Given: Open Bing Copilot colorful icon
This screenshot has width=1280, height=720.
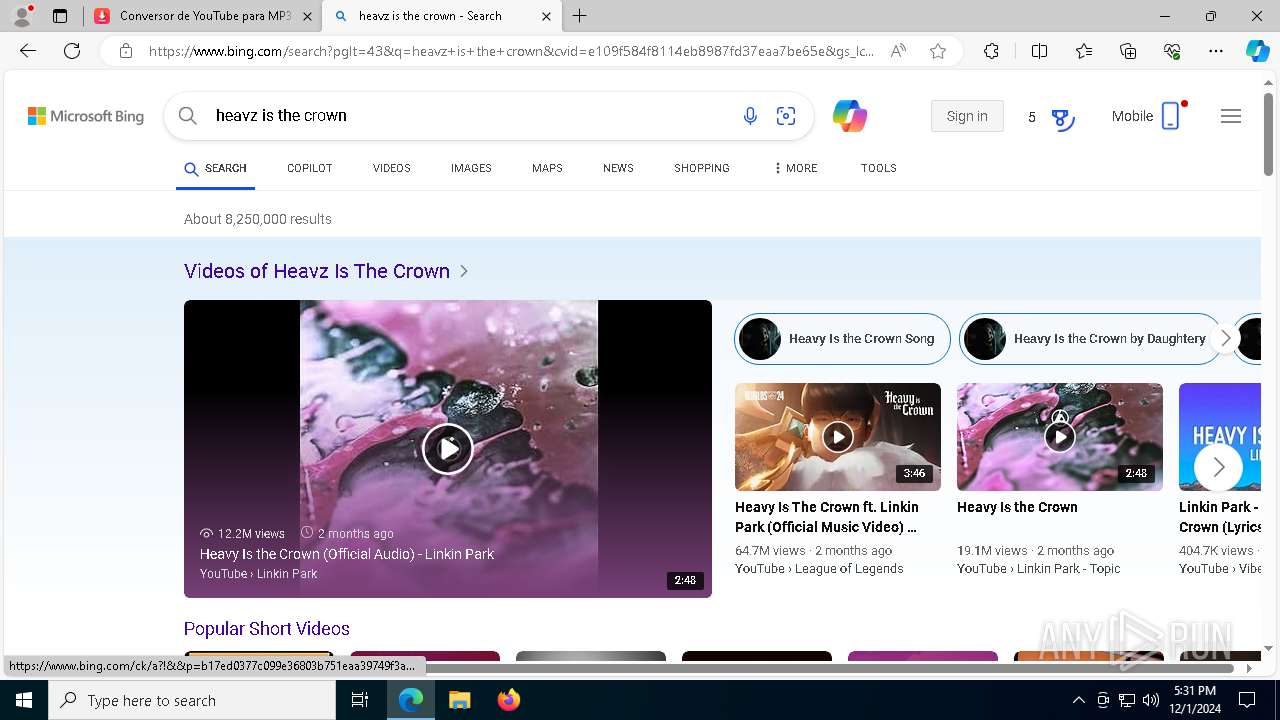Looking at the screenshot, I should tap(850, 116).
